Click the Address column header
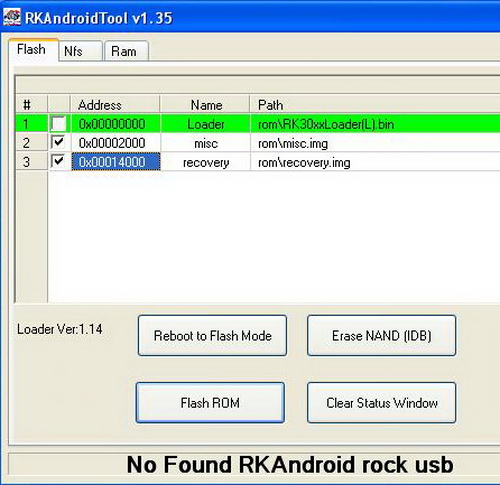 click(115, 105)
